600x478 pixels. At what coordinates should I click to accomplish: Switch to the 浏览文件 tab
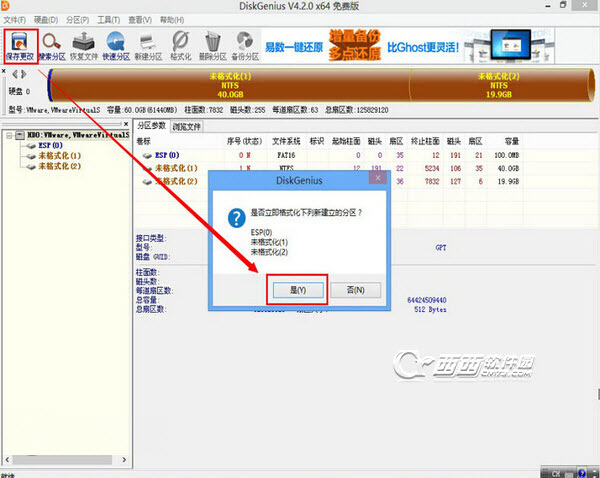(x=186, y=127)
